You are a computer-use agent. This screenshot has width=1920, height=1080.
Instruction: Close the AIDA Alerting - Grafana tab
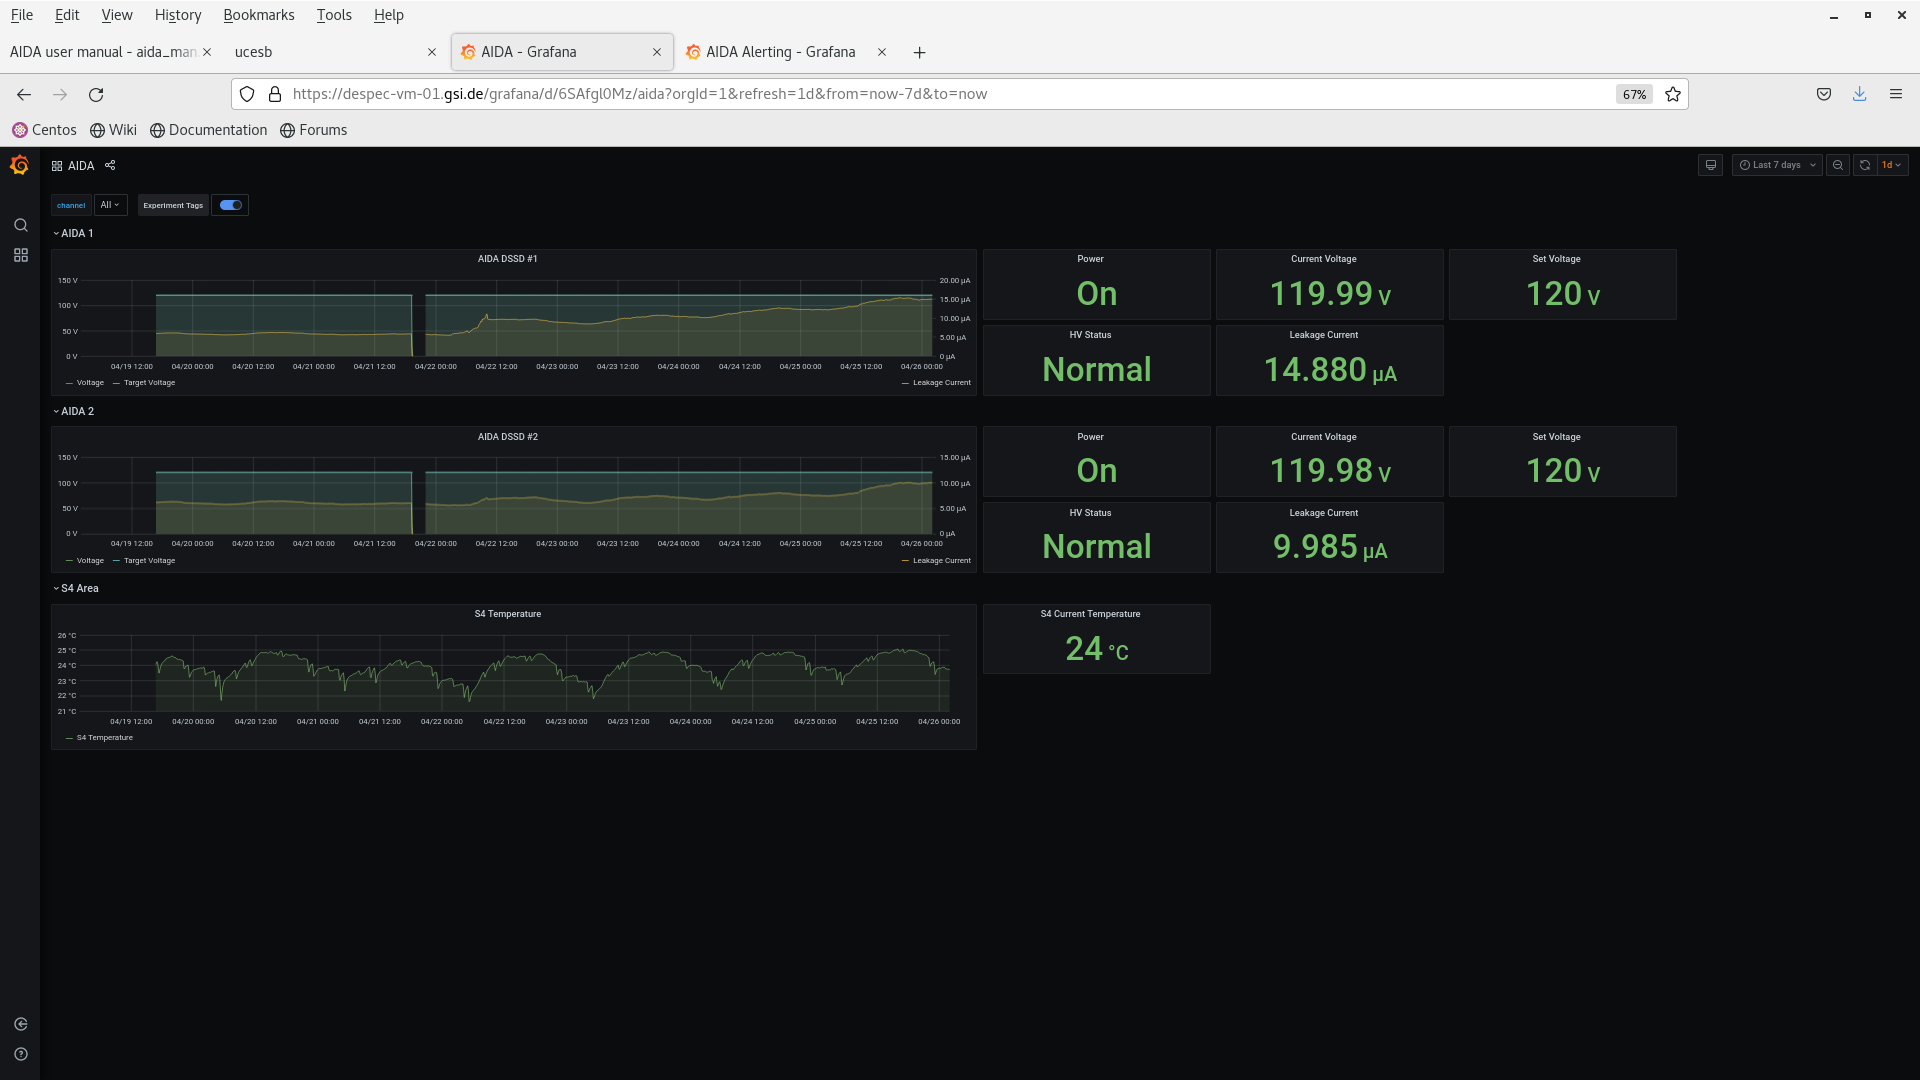click(x=882, y=52)
